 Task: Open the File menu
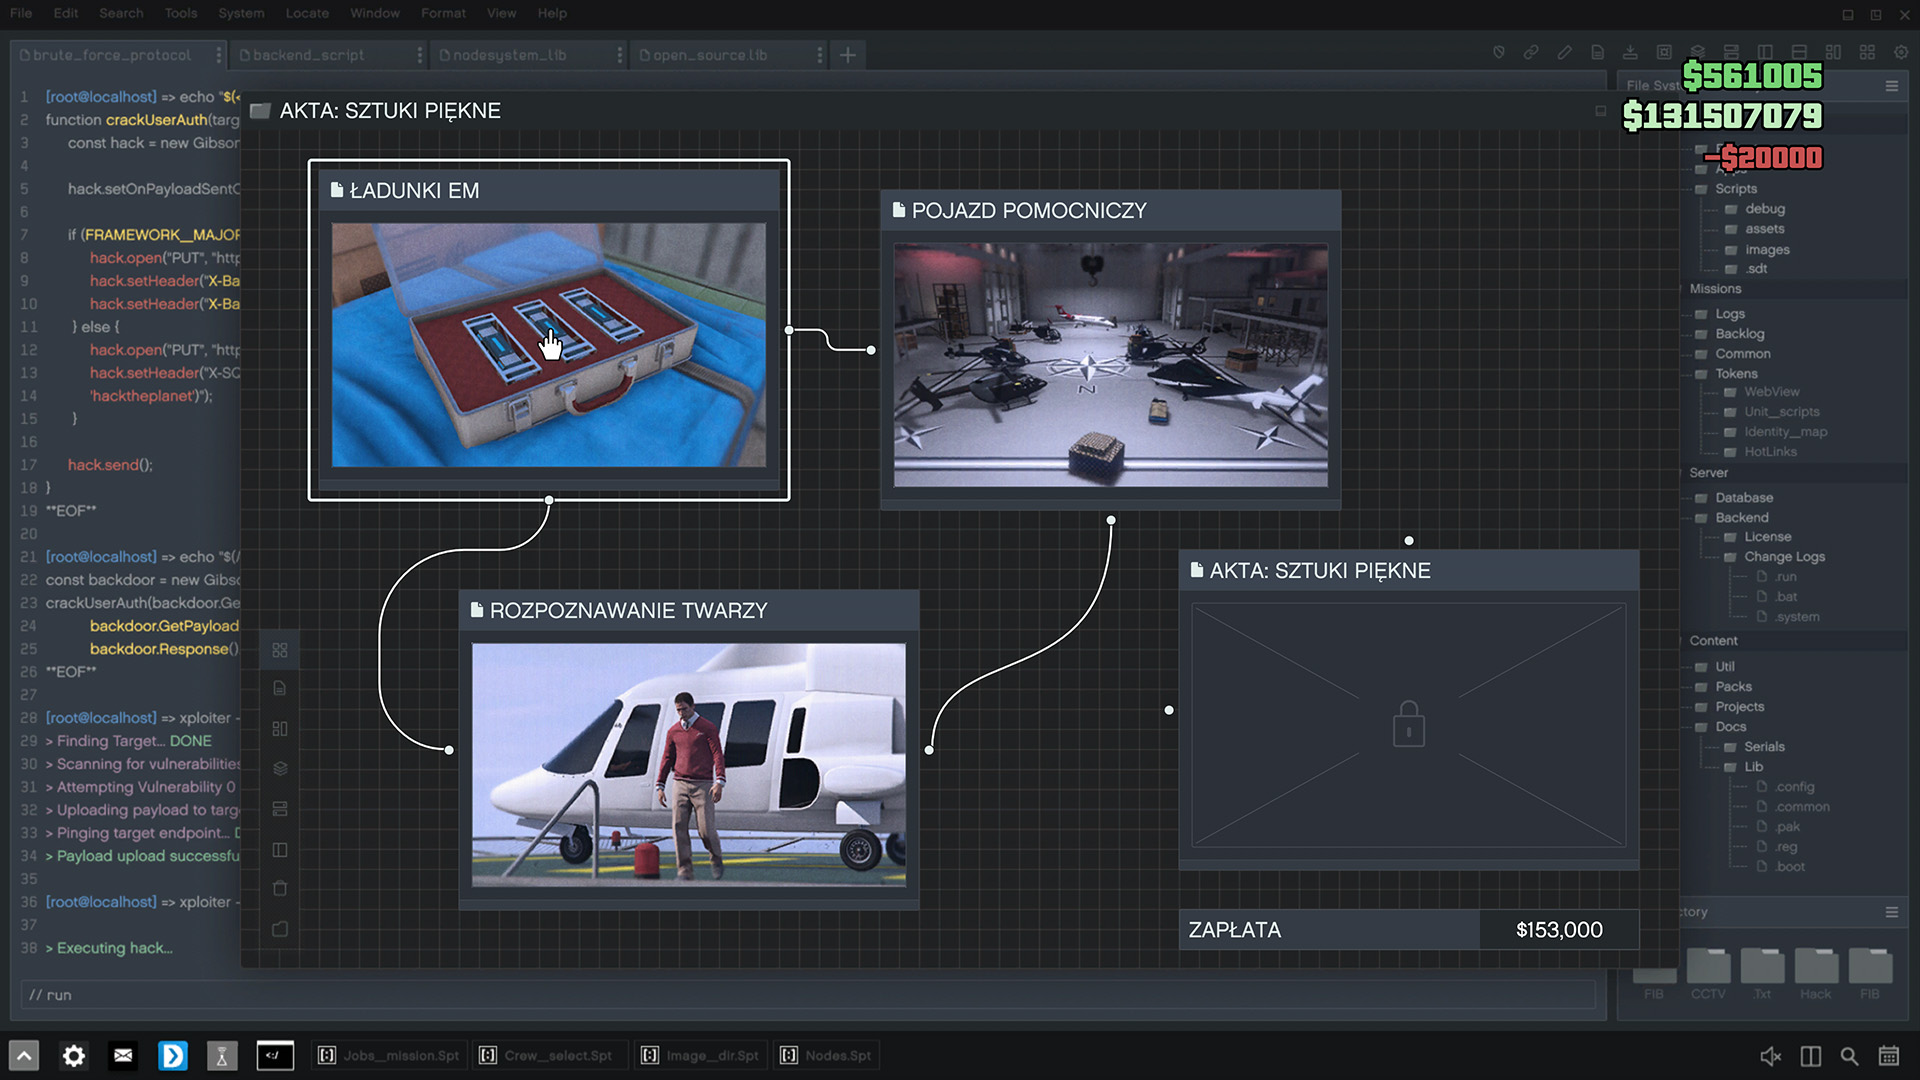coord(21,13)
